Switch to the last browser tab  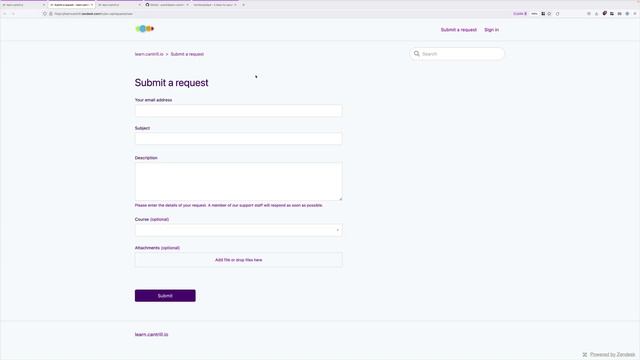215,5
